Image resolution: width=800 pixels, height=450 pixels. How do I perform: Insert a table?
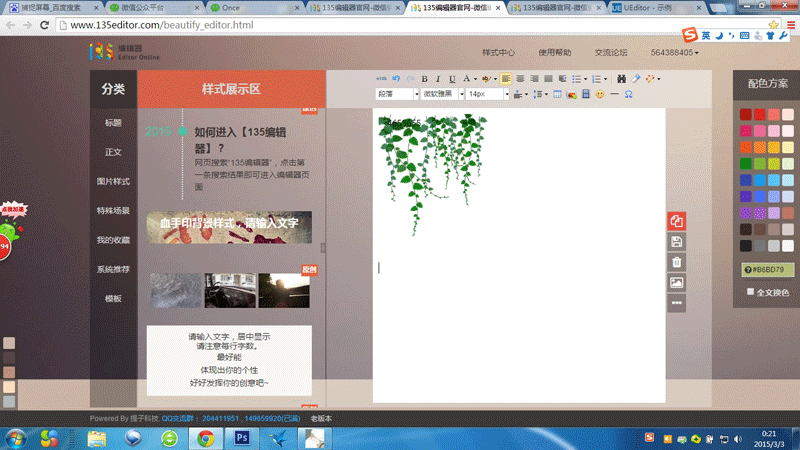pyautogui.click(x=557, y=94)
